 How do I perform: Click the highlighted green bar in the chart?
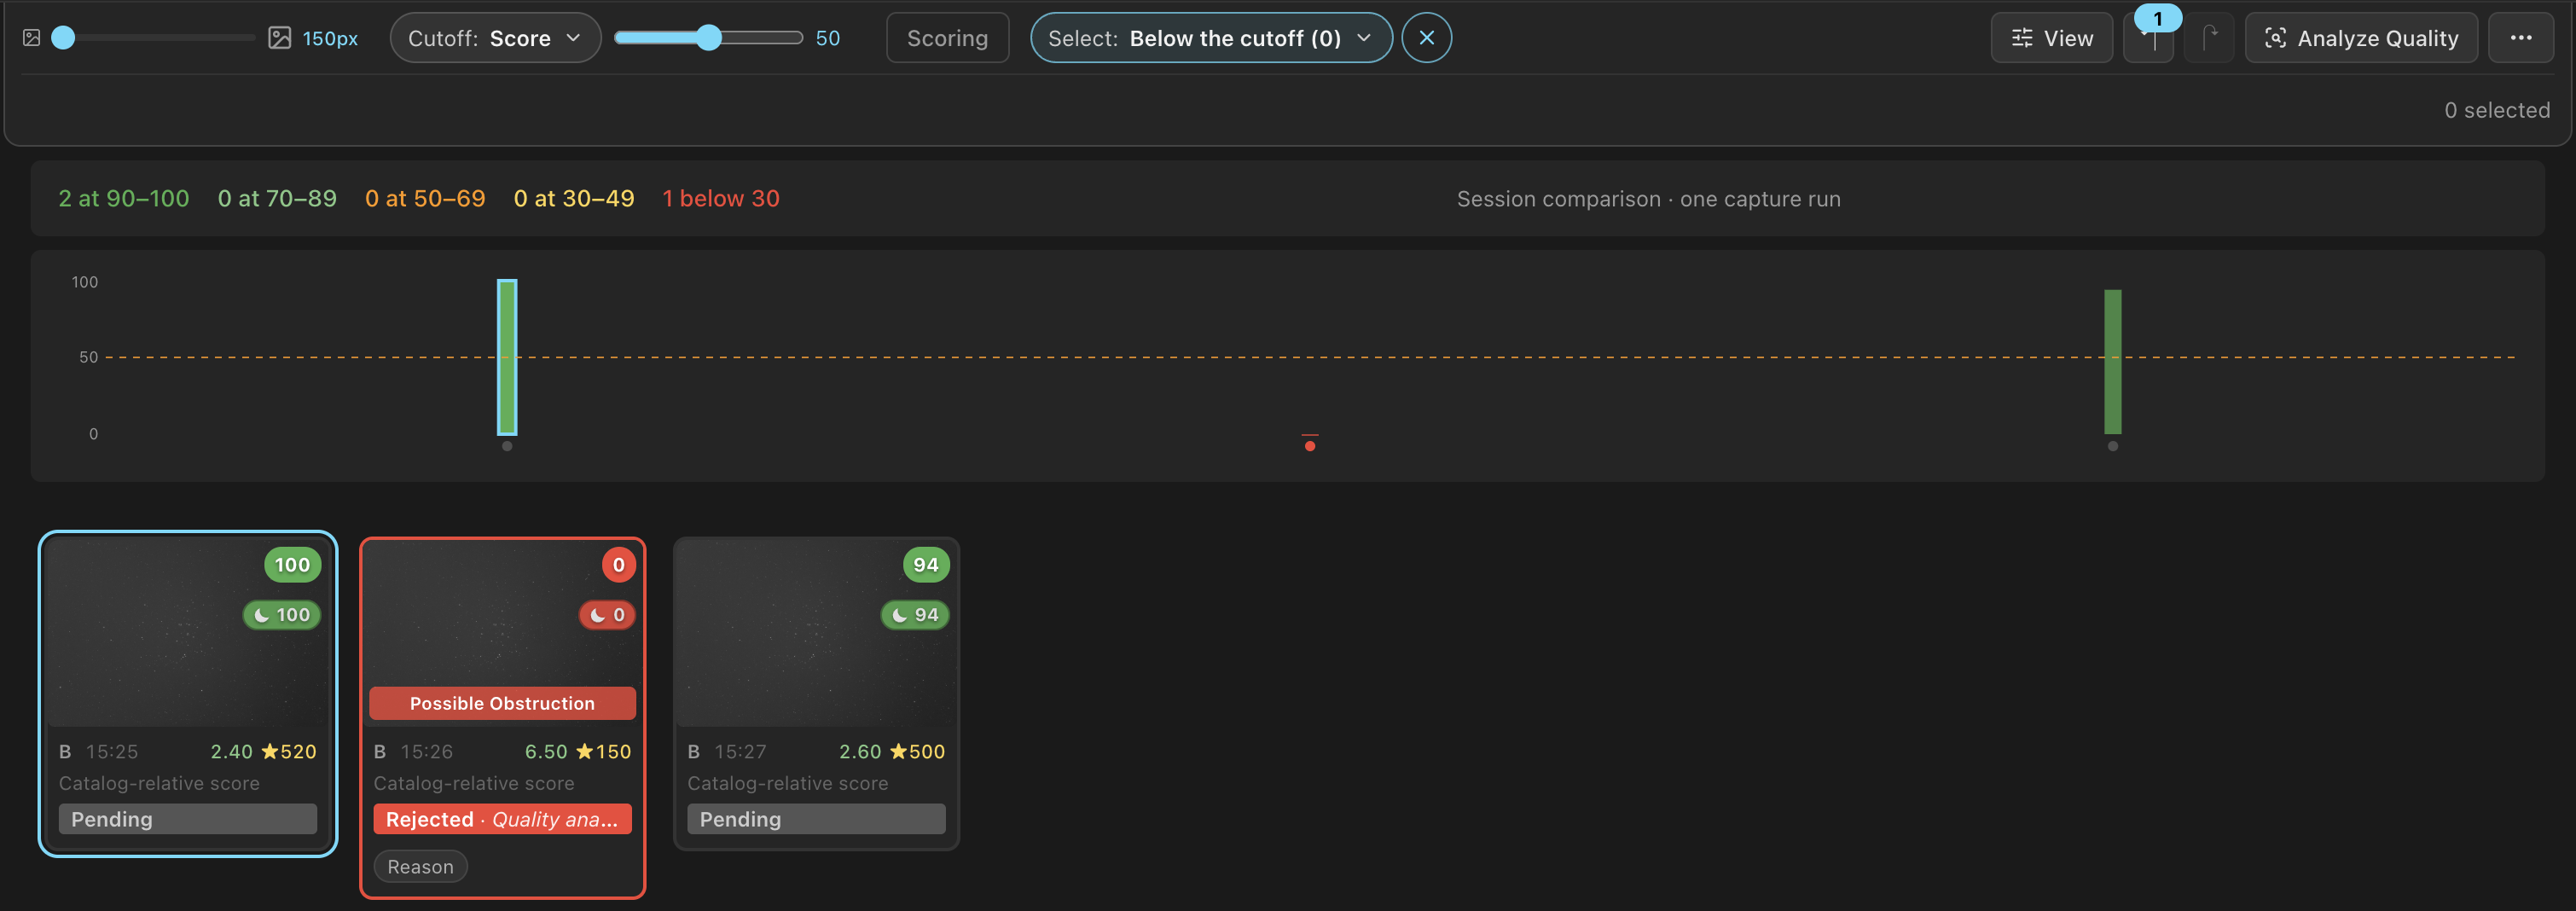coord(507,357)
